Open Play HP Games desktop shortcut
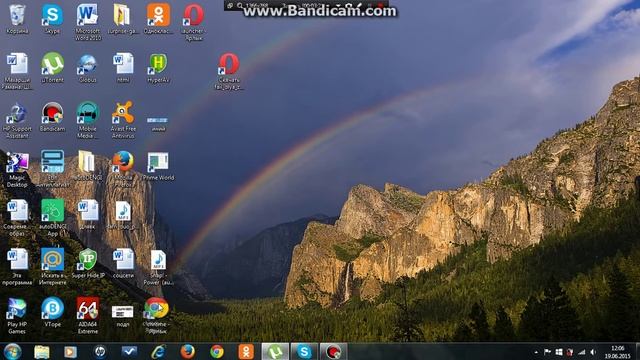 tap(17, 309)
